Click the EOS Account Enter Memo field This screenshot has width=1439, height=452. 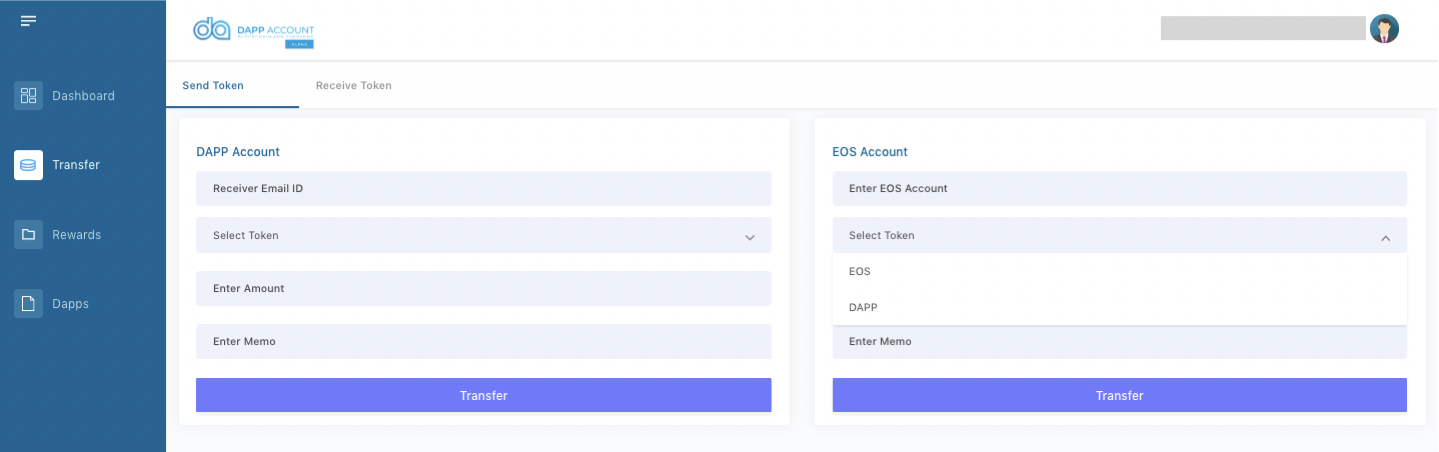tap(1119, 342)
